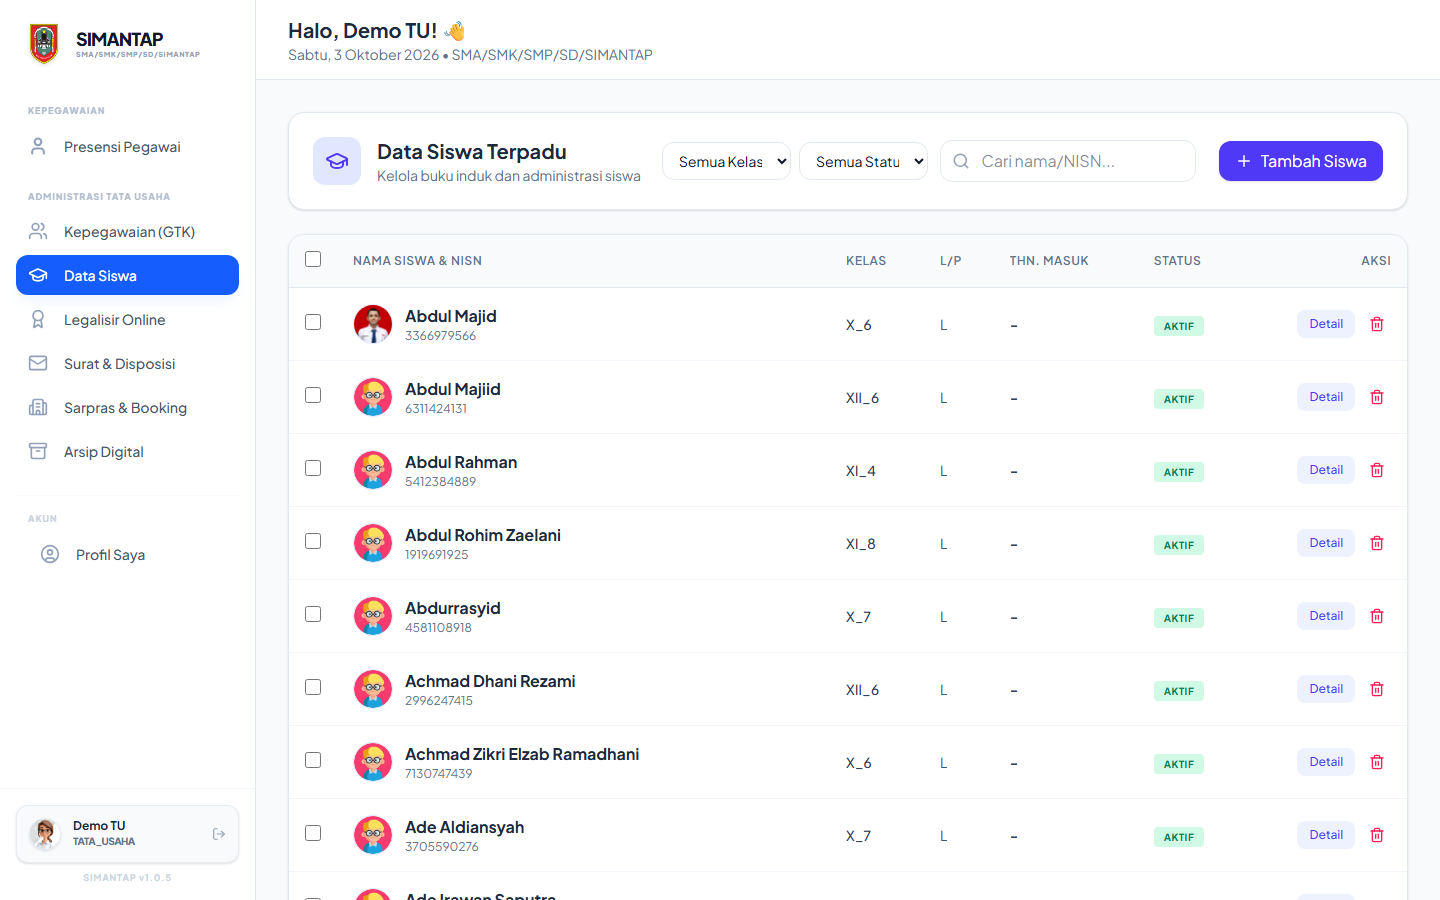1440x900 pixels.
Task: Click trash icon in Abdurrasyid row
Action: (1377, 616)
